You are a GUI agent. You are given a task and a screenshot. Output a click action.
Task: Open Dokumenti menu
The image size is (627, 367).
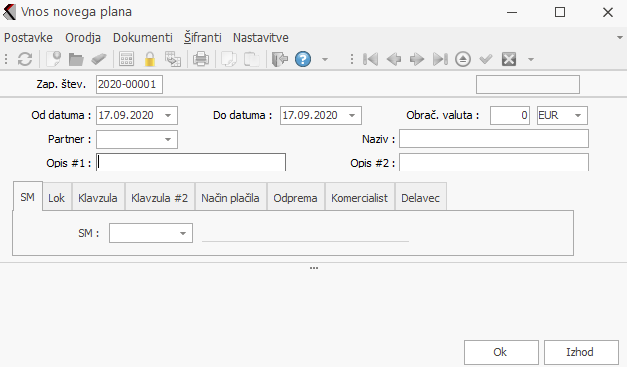click(x=143, y=38)
